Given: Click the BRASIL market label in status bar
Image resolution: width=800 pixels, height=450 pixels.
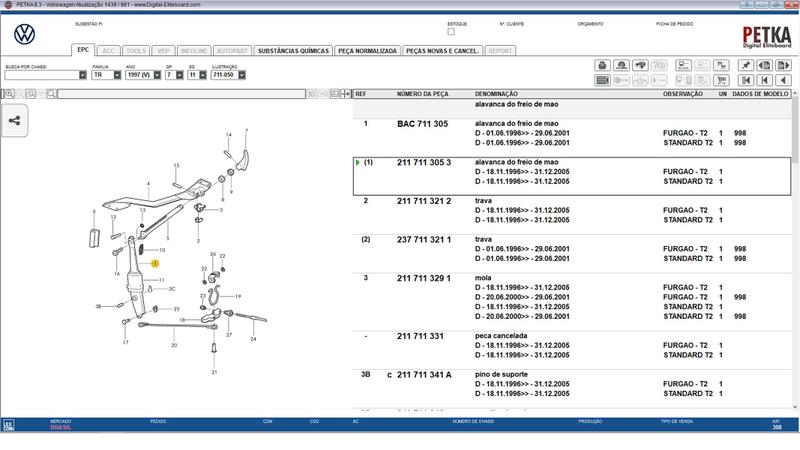Looking at the screenshot, I should coord(61,428).
